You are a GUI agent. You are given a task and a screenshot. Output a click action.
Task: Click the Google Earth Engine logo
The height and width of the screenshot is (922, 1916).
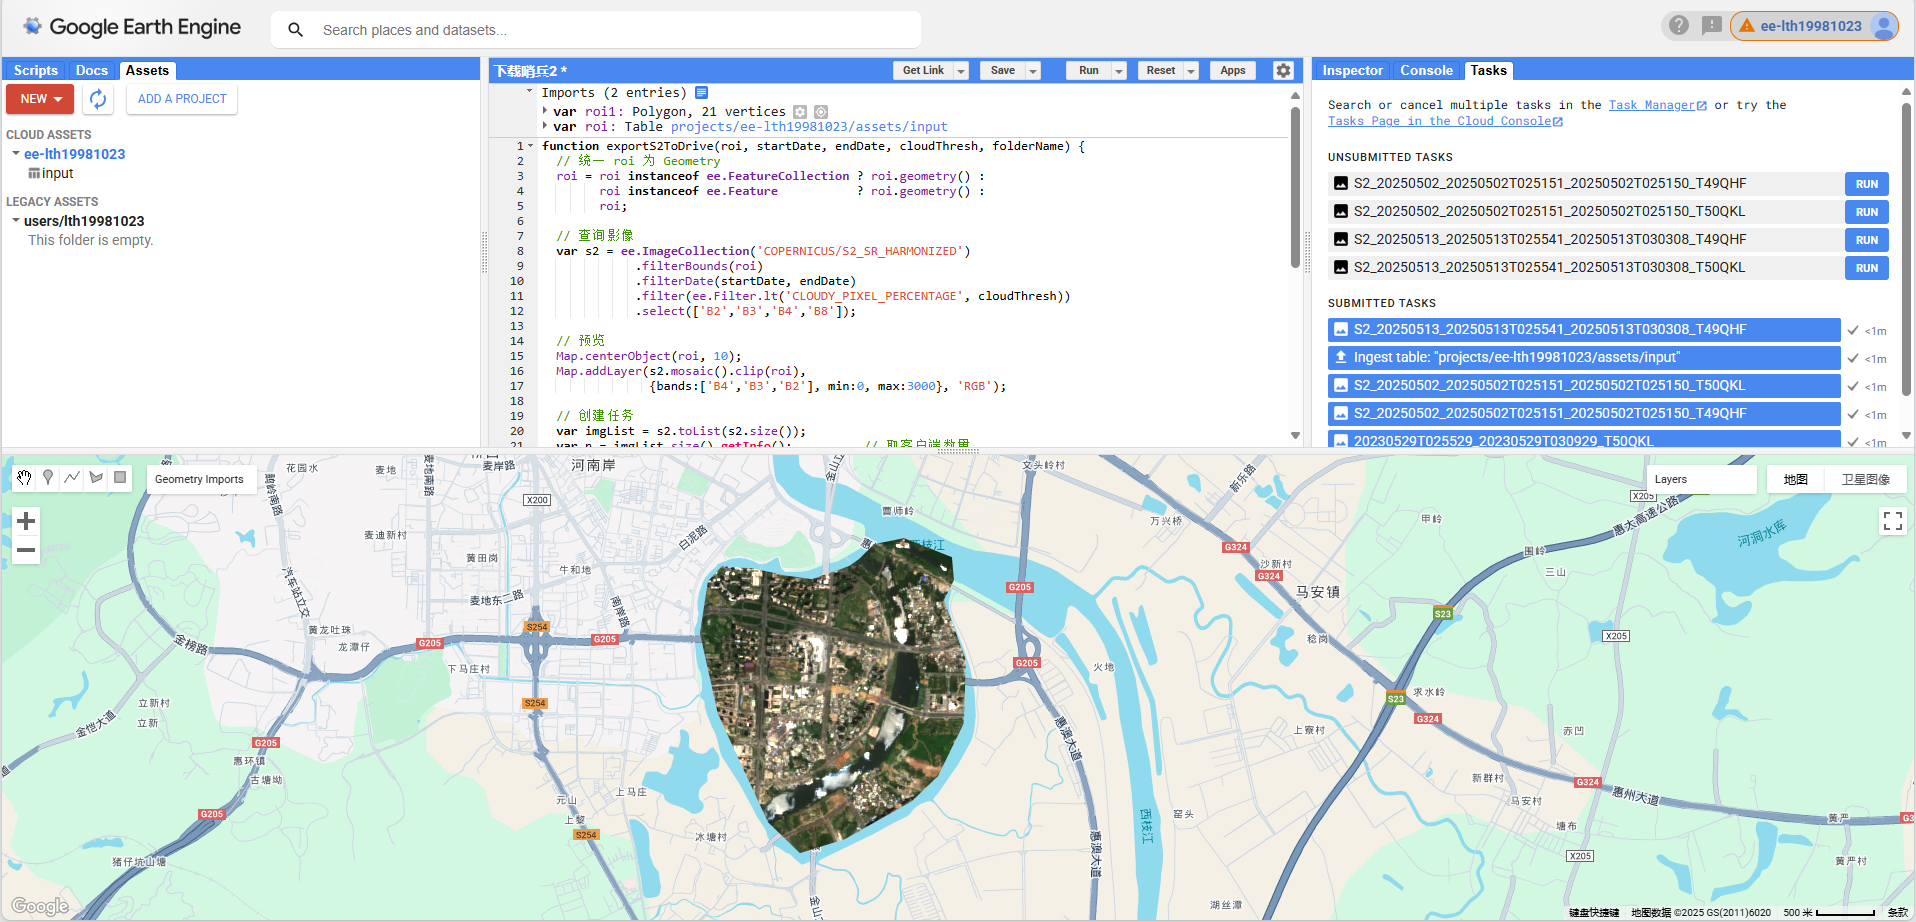[132, 27]
